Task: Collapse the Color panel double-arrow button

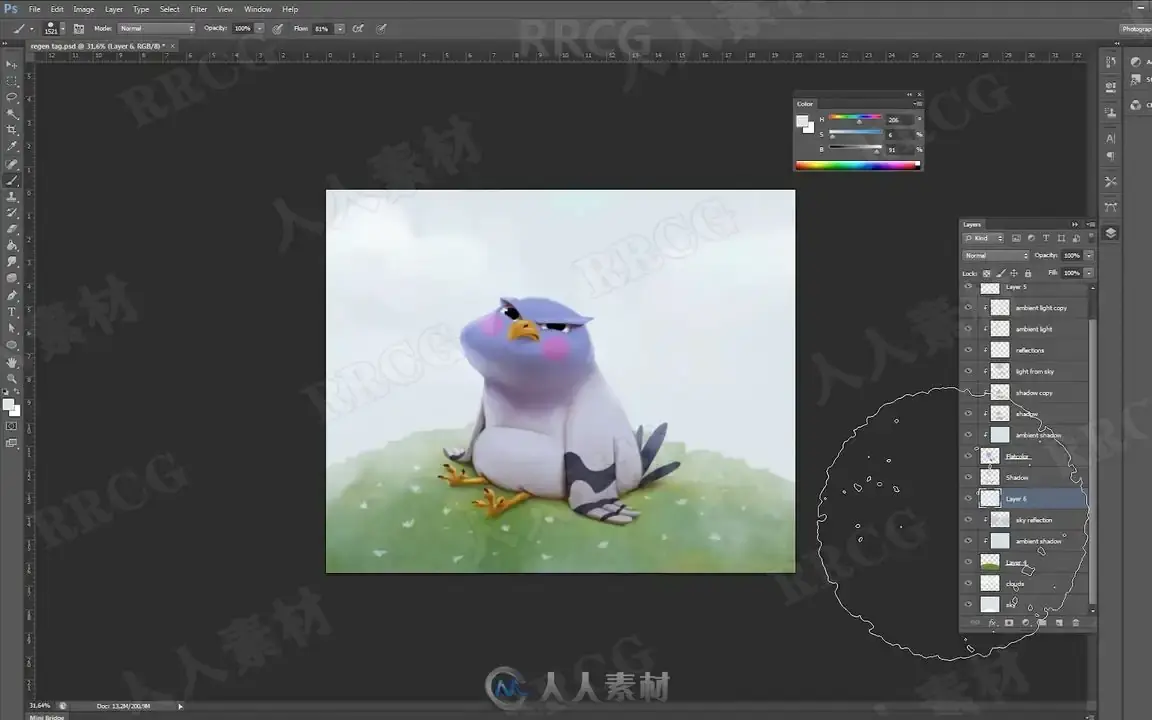Action: pos(910,95)
